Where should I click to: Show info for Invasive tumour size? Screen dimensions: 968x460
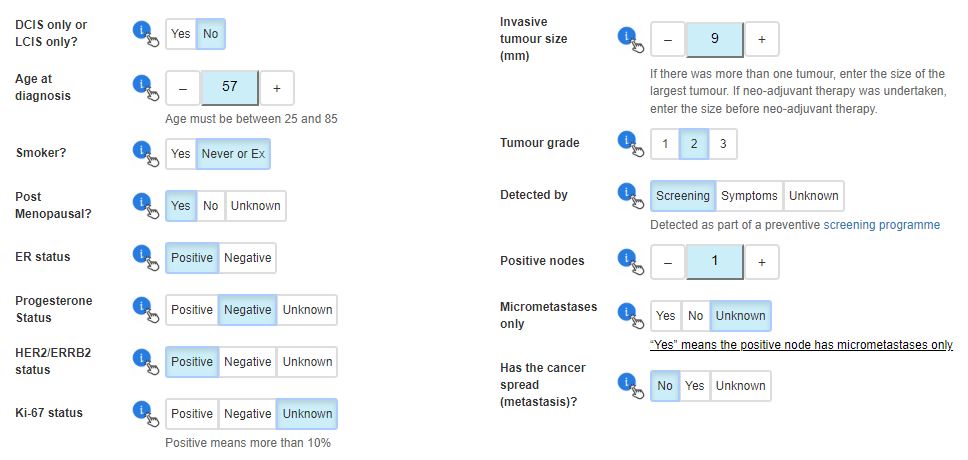tap(630, 39)
